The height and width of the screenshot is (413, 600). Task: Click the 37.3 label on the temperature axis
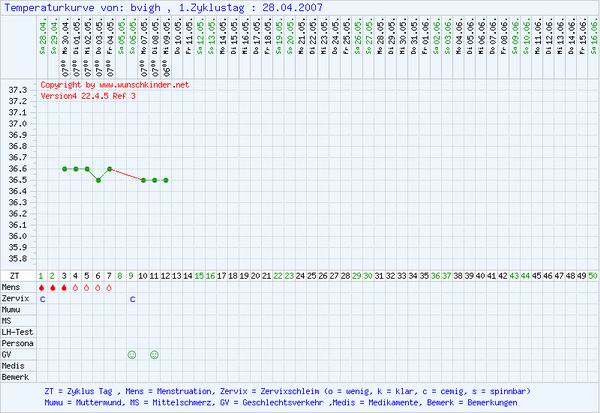17,90
